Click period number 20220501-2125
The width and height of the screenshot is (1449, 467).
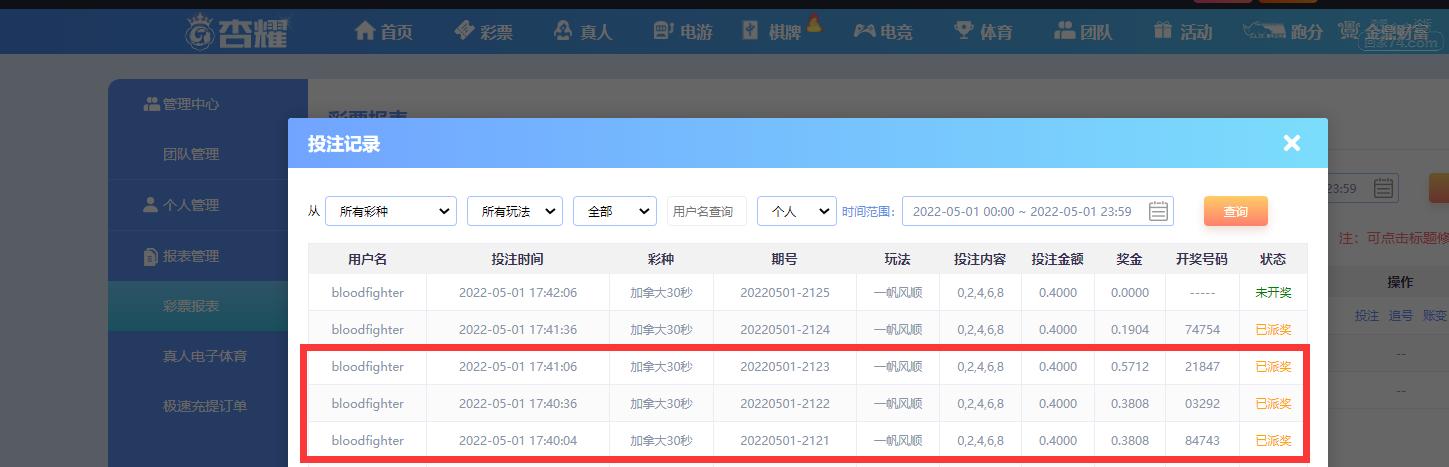(x=785, y=293)
